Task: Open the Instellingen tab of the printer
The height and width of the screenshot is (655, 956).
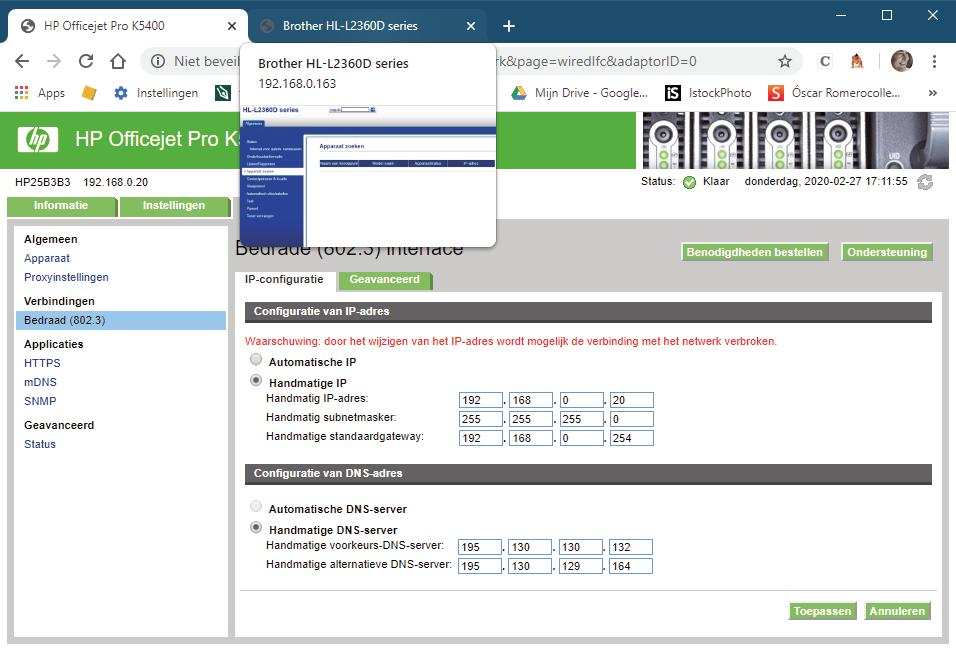Action: (x=174, y=206)
